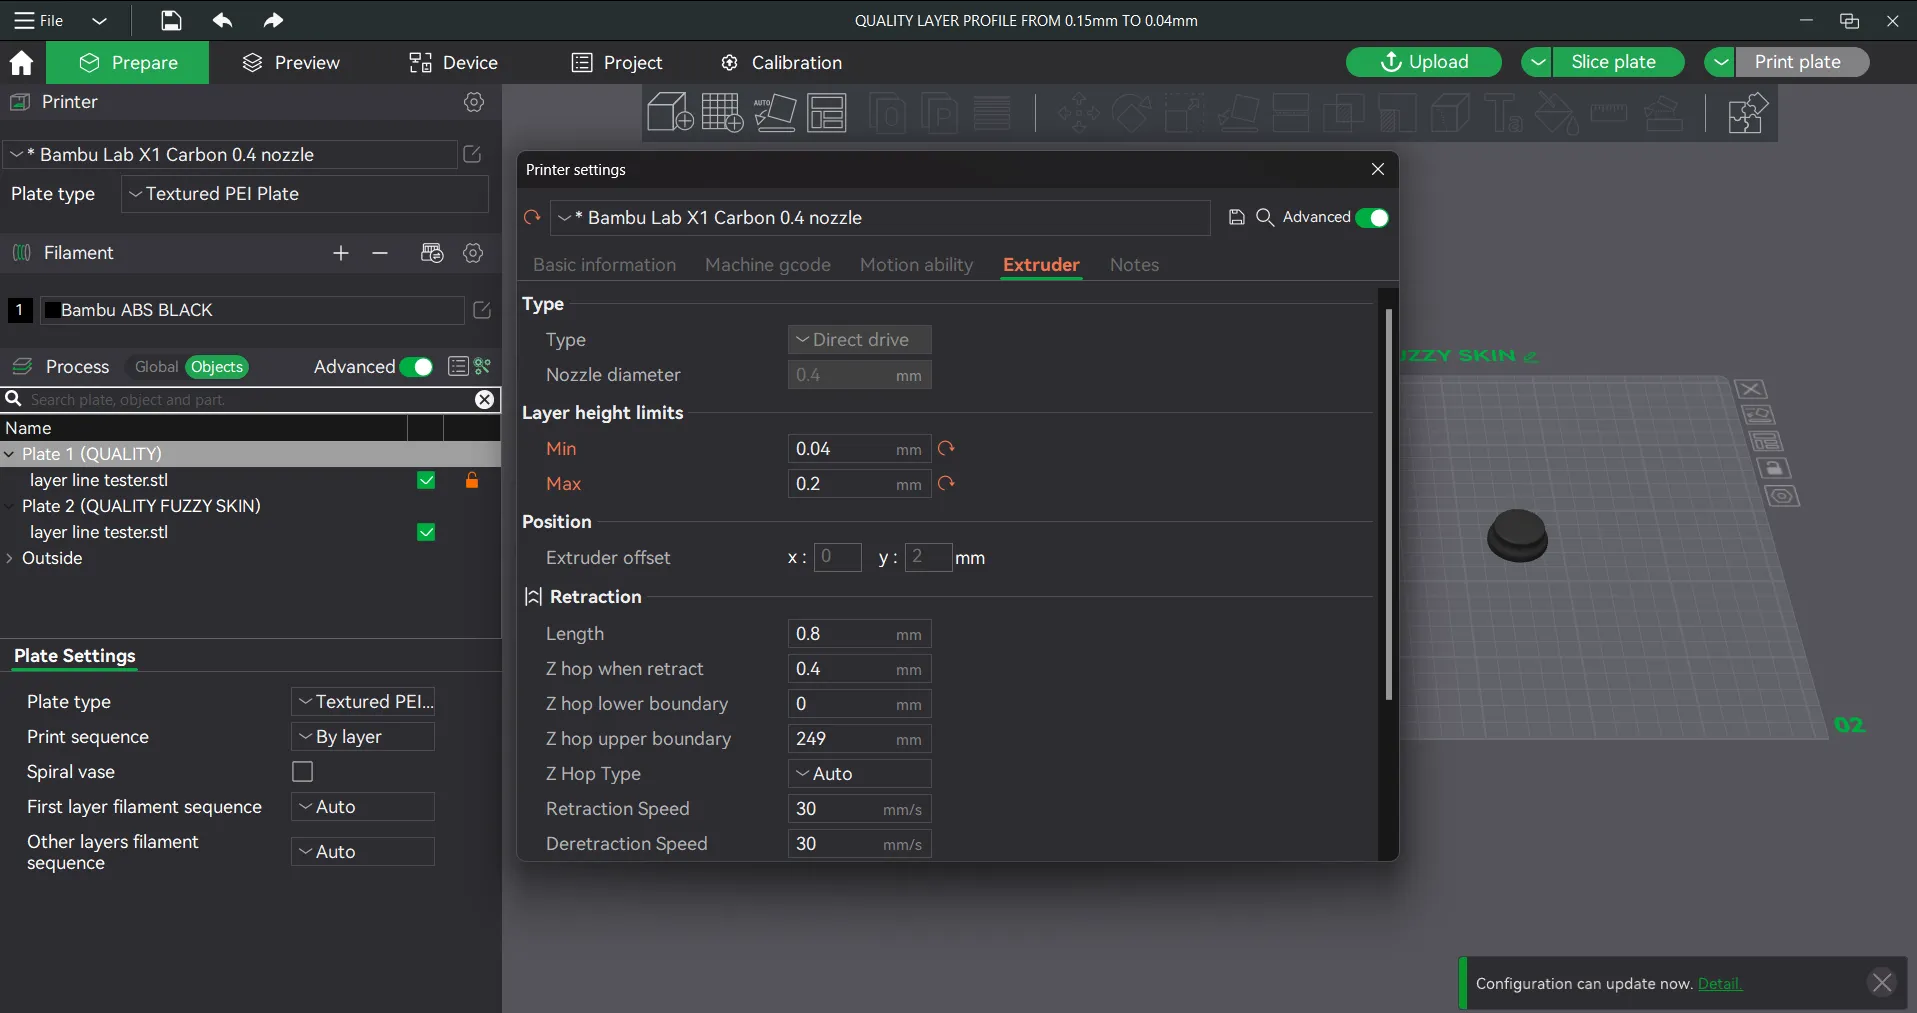Check the Spiral vase checkbox
Viewport: 1917px width, 1013px height.
pyautogui.click(x=302, y=772)
